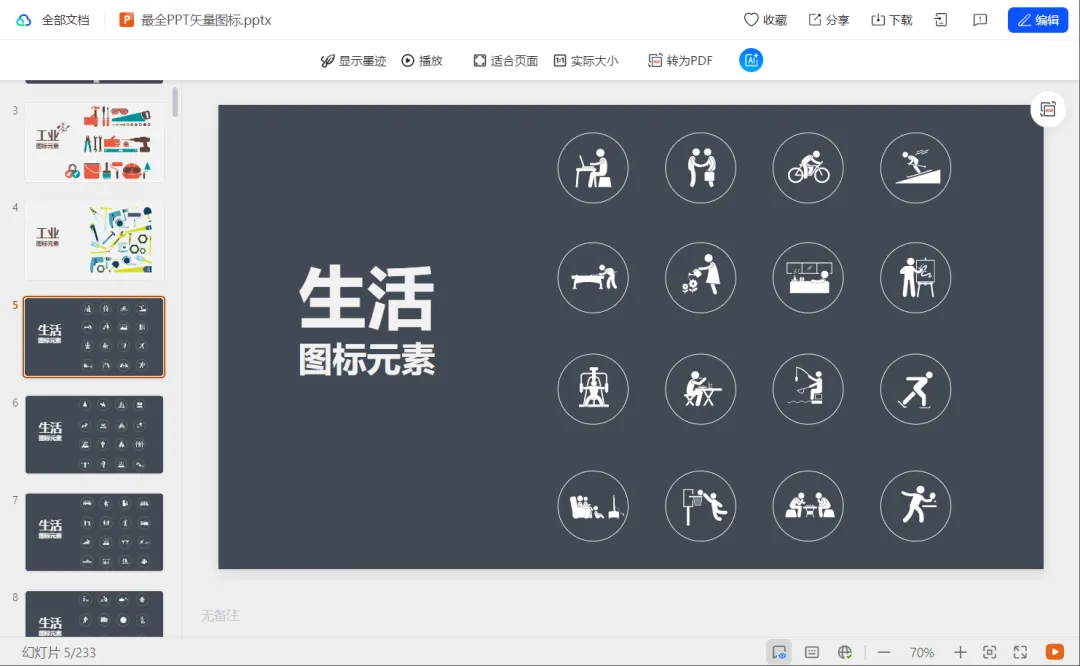
Task: Select slide 4 thumbnail
Action: pyautogui.click(x=94, y=240)
